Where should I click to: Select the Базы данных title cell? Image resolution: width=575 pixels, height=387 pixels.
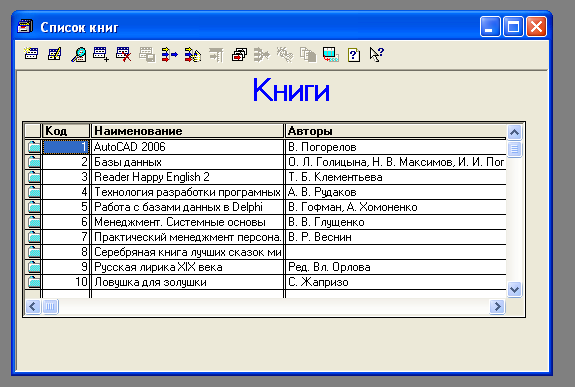pos(187,162)
